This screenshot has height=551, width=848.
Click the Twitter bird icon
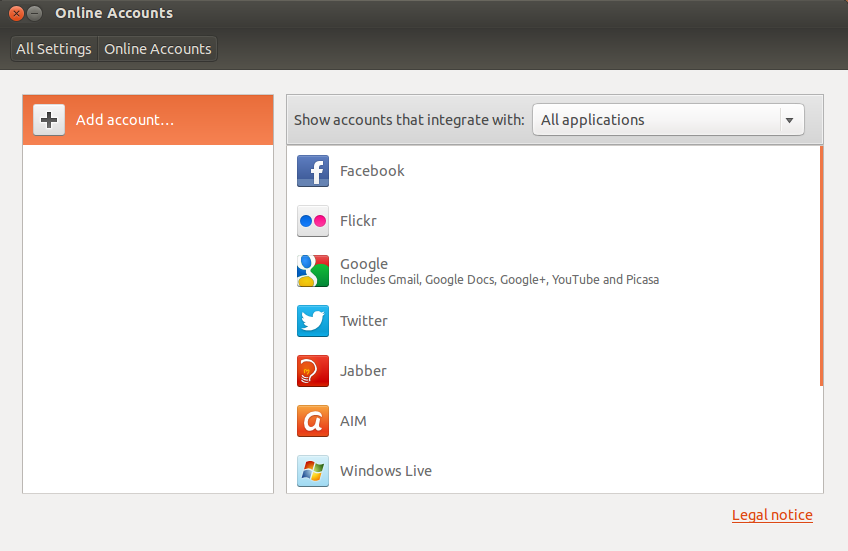pos(313,321)
